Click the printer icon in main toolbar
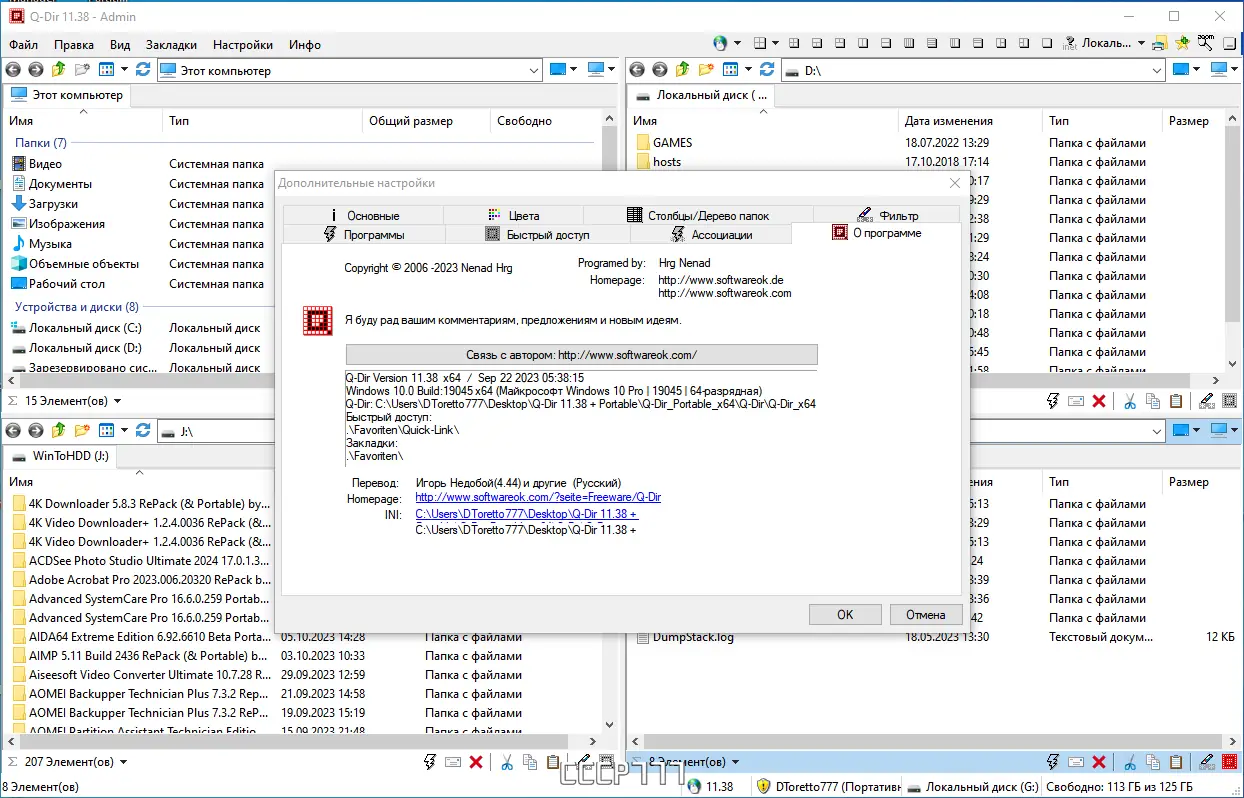This screenshot has width=1244, height=798. [x=1159, y=43]
